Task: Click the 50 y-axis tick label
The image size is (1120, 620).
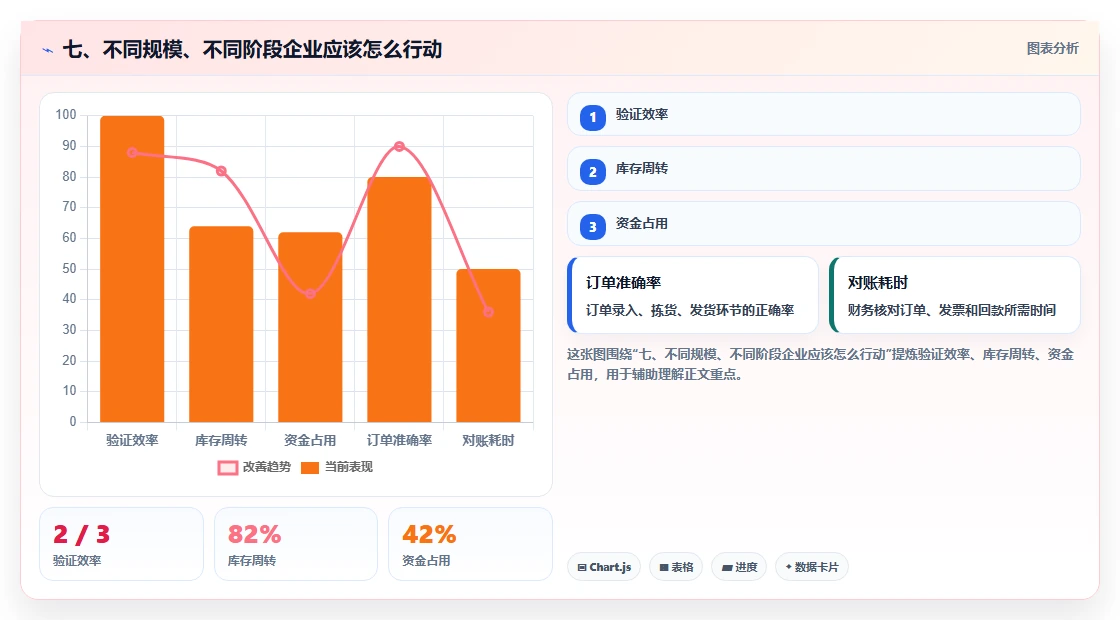Action: pos(69,269)
